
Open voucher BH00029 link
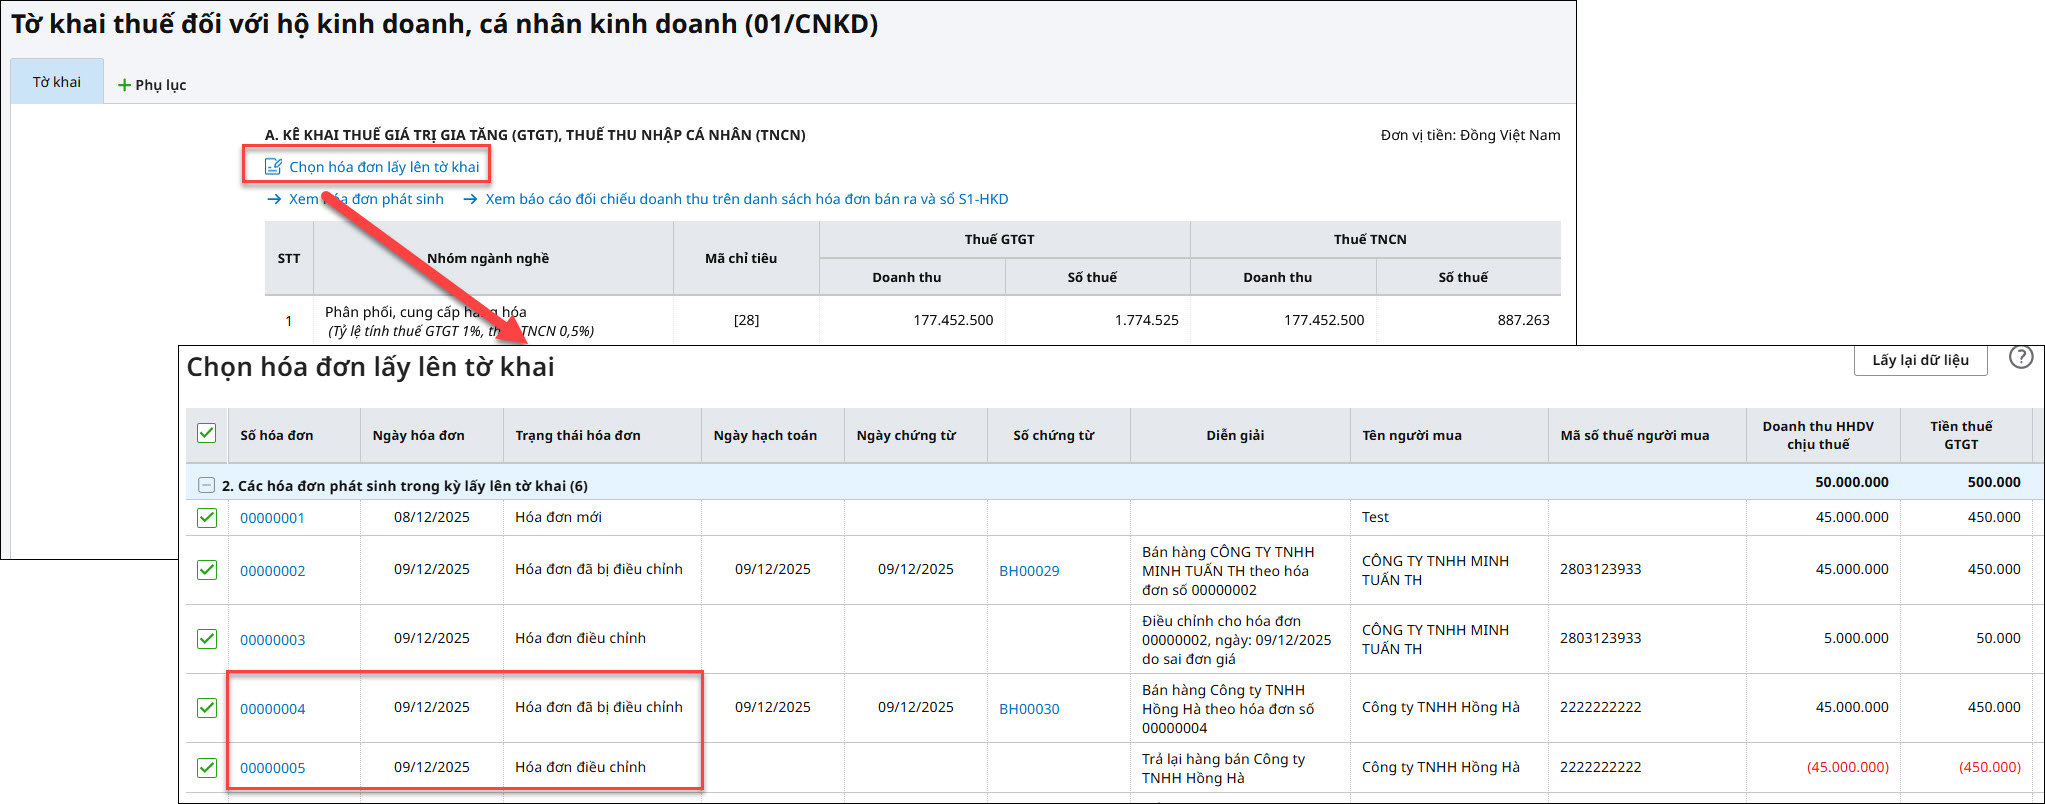(x=1029, y=571)
